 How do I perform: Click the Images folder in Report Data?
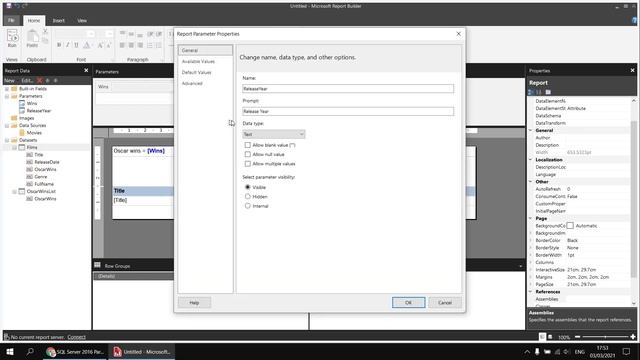[x=27, y=118]
